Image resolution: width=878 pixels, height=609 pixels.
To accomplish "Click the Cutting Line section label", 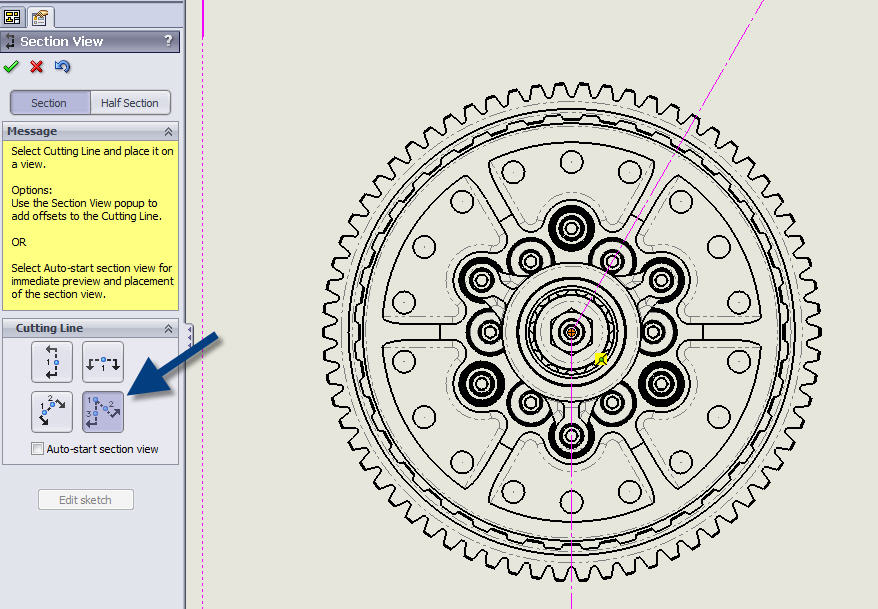I will pos(49,328).
